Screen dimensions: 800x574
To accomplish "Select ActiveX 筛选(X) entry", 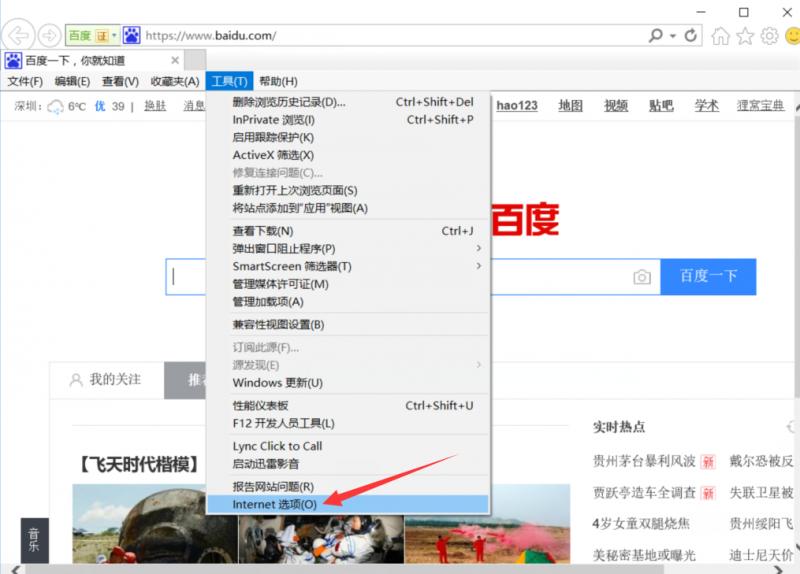I will (348, 155).
